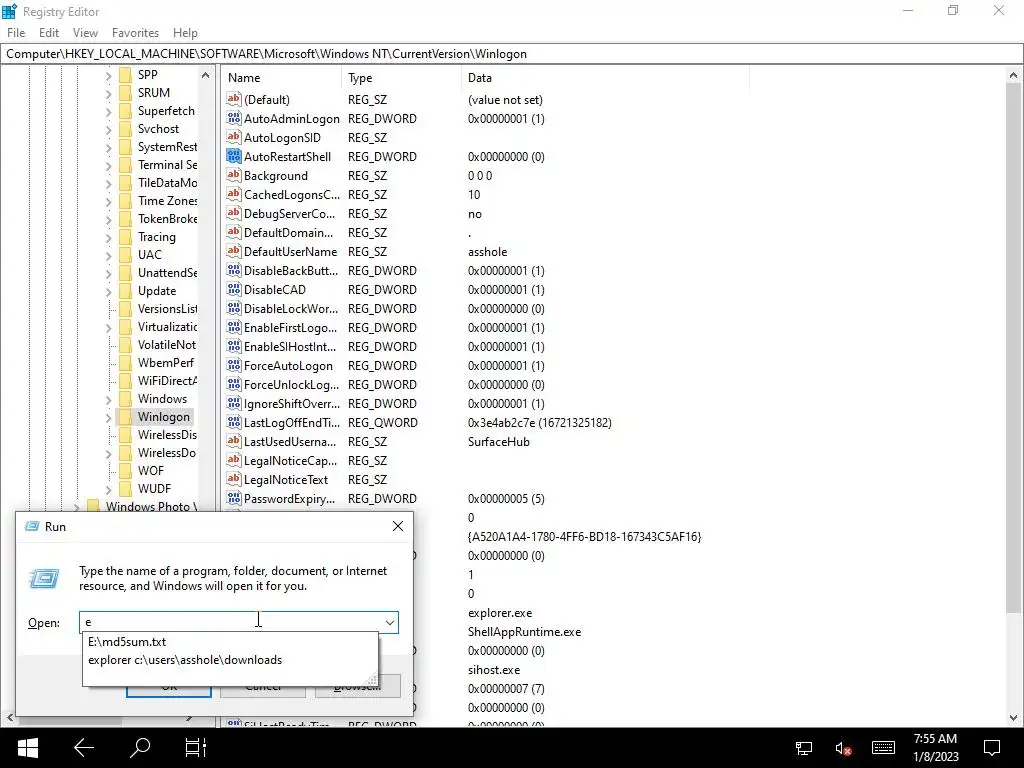Expand the Superfetch tree node
Image resolution: width=1024 pixels, height=768 pixels.
coord(108,112)
